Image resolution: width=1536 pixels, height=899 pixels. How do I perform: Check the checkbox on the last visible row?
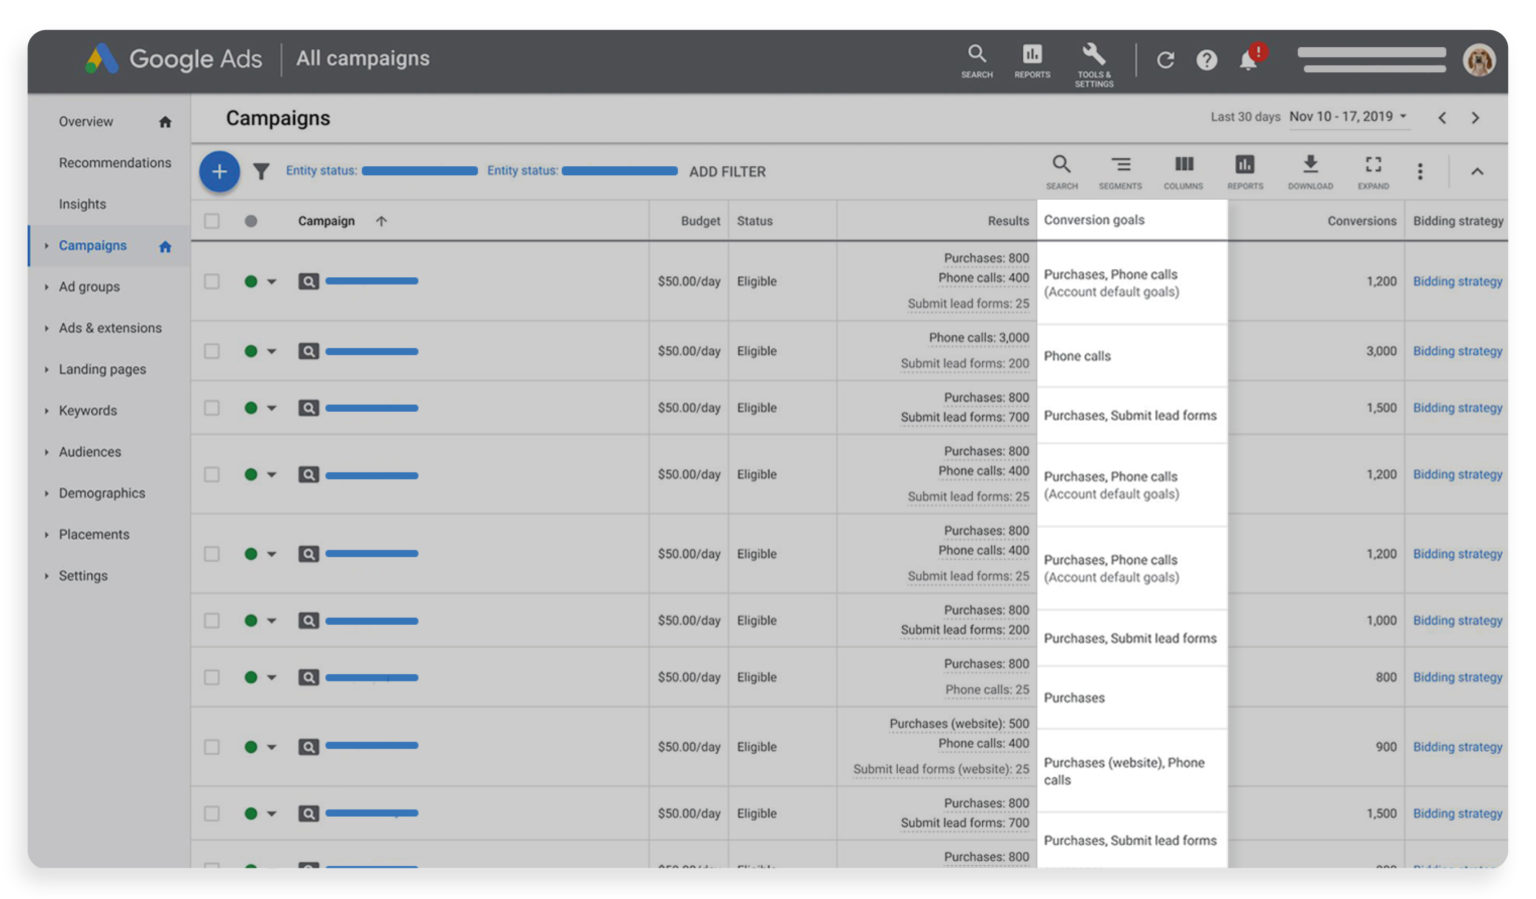tap(212, 866)
